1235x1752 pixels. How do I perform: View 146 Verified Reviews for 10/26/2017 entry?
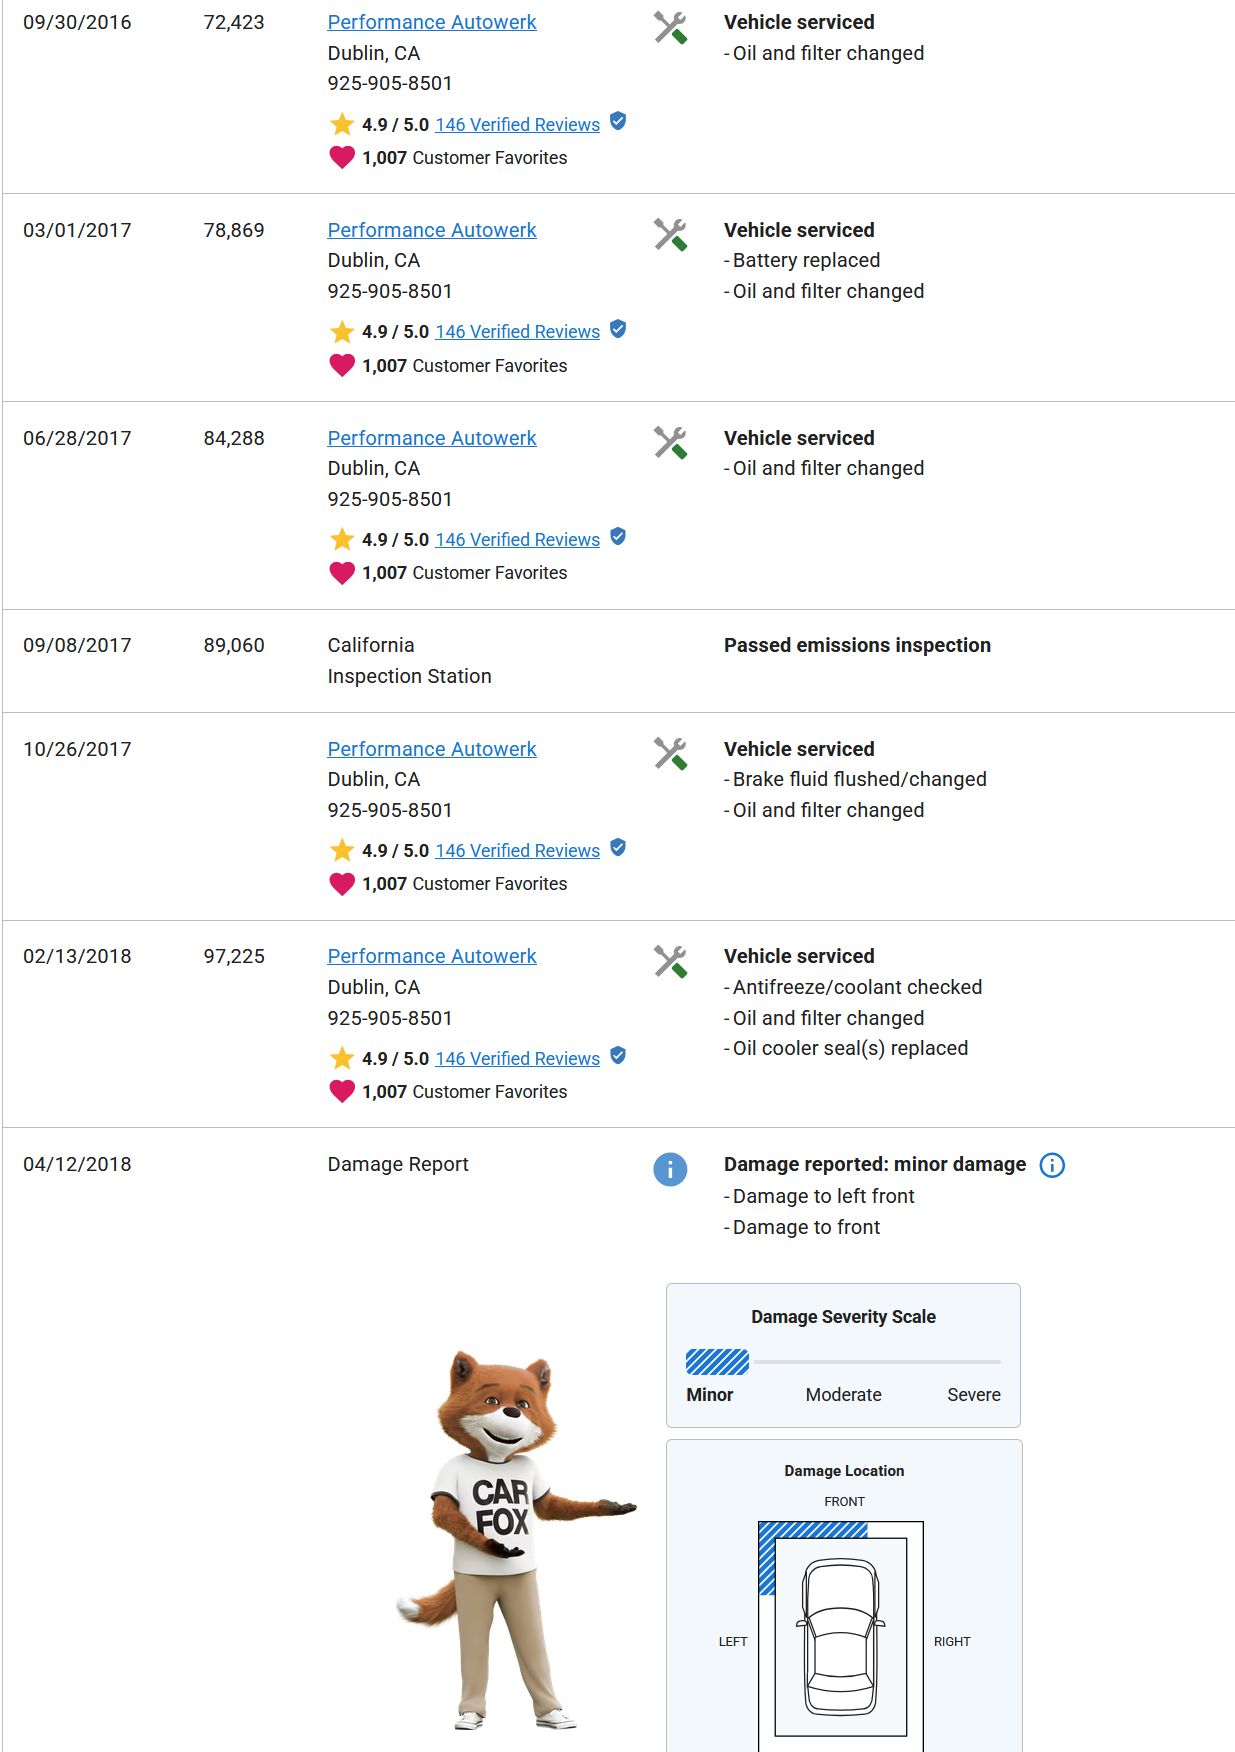tap(517, 850)
